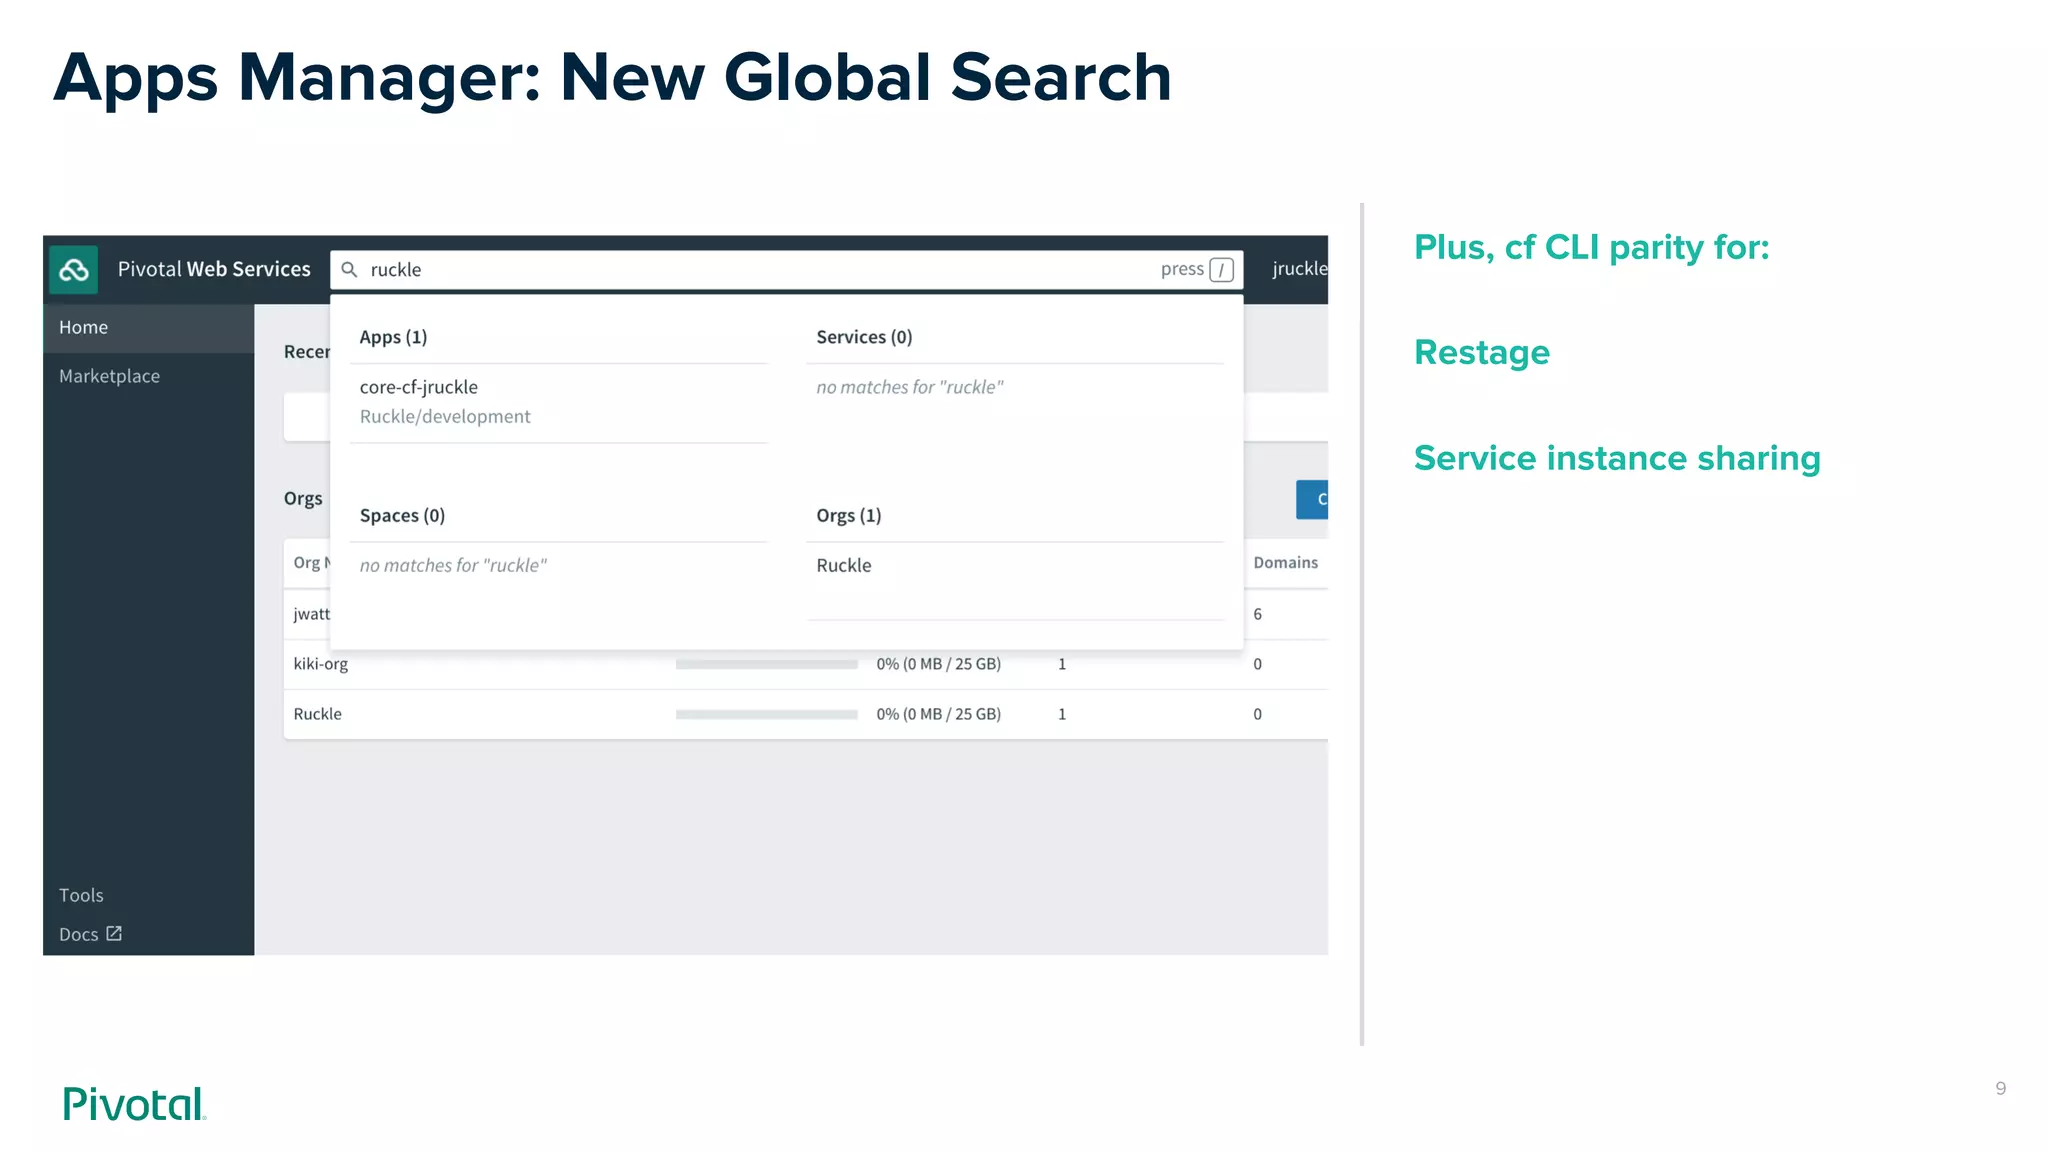Click the no matches text under Services
The height and width of the screenshot is (1152, 2048).
pos(909,387)
